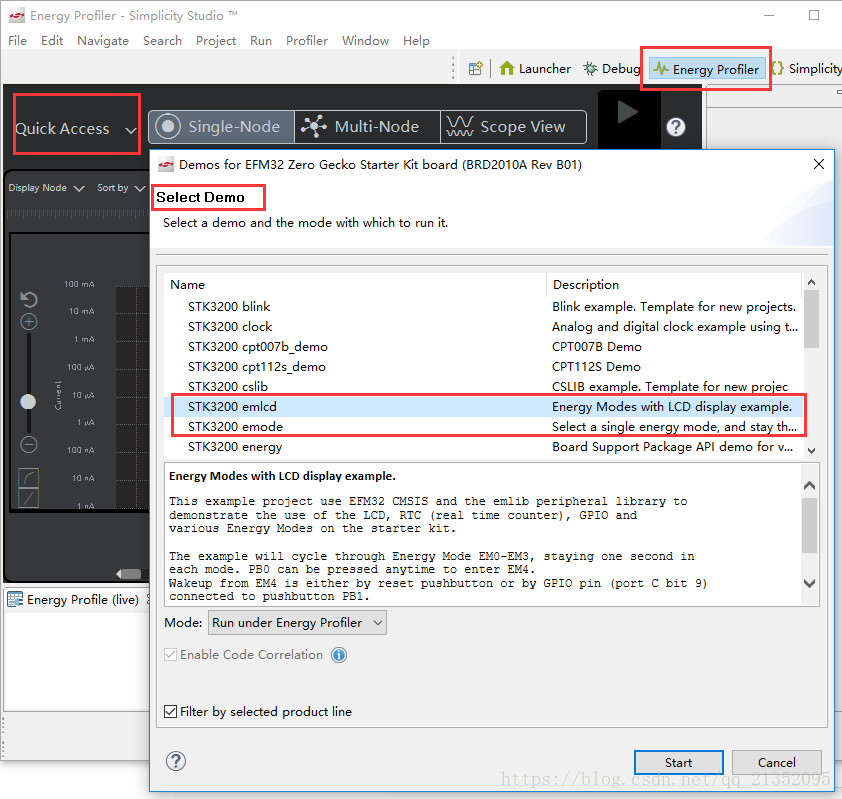This screenshot has width=842, height=799.
Task: Select the Single-Node view
Action: point(221,127)
